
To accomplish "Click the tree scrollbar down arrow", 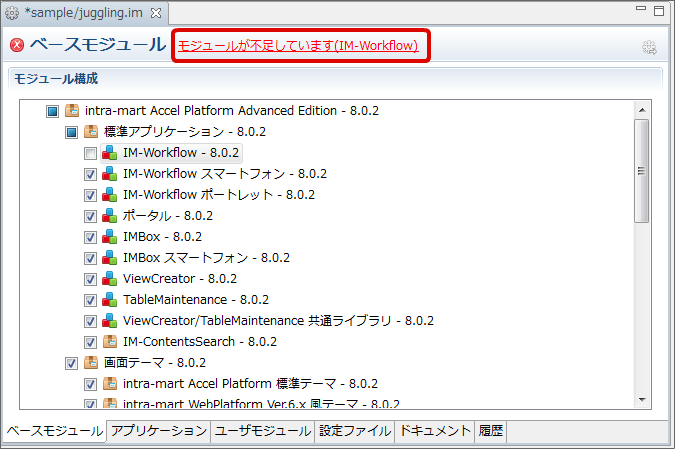I will [x=642, y=399].
